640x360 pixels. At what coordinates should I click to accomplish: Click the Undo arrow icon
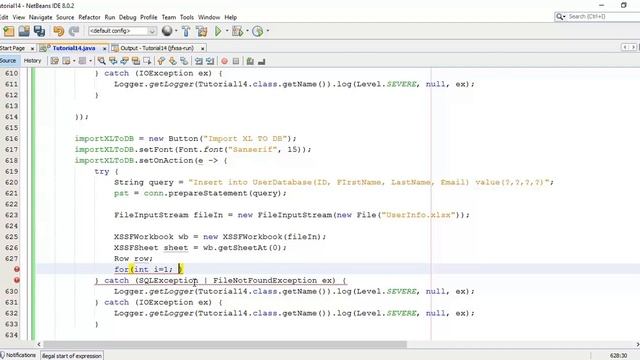(x=59, y=31)
